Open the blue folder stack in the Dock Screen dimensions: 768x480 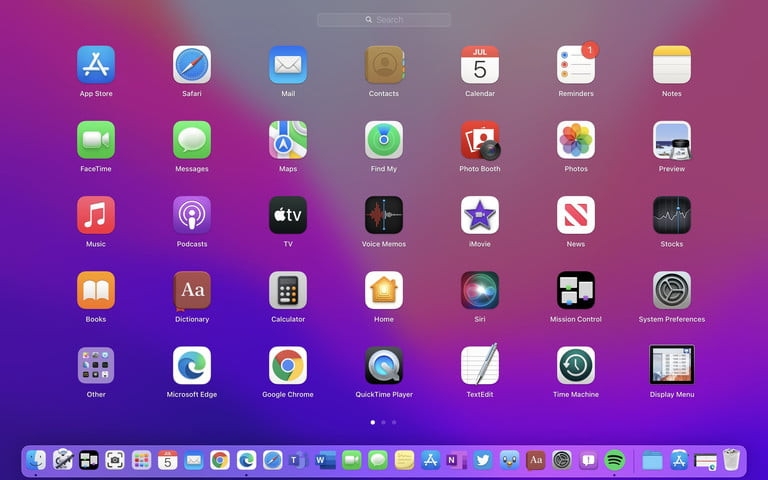point(652,461)
